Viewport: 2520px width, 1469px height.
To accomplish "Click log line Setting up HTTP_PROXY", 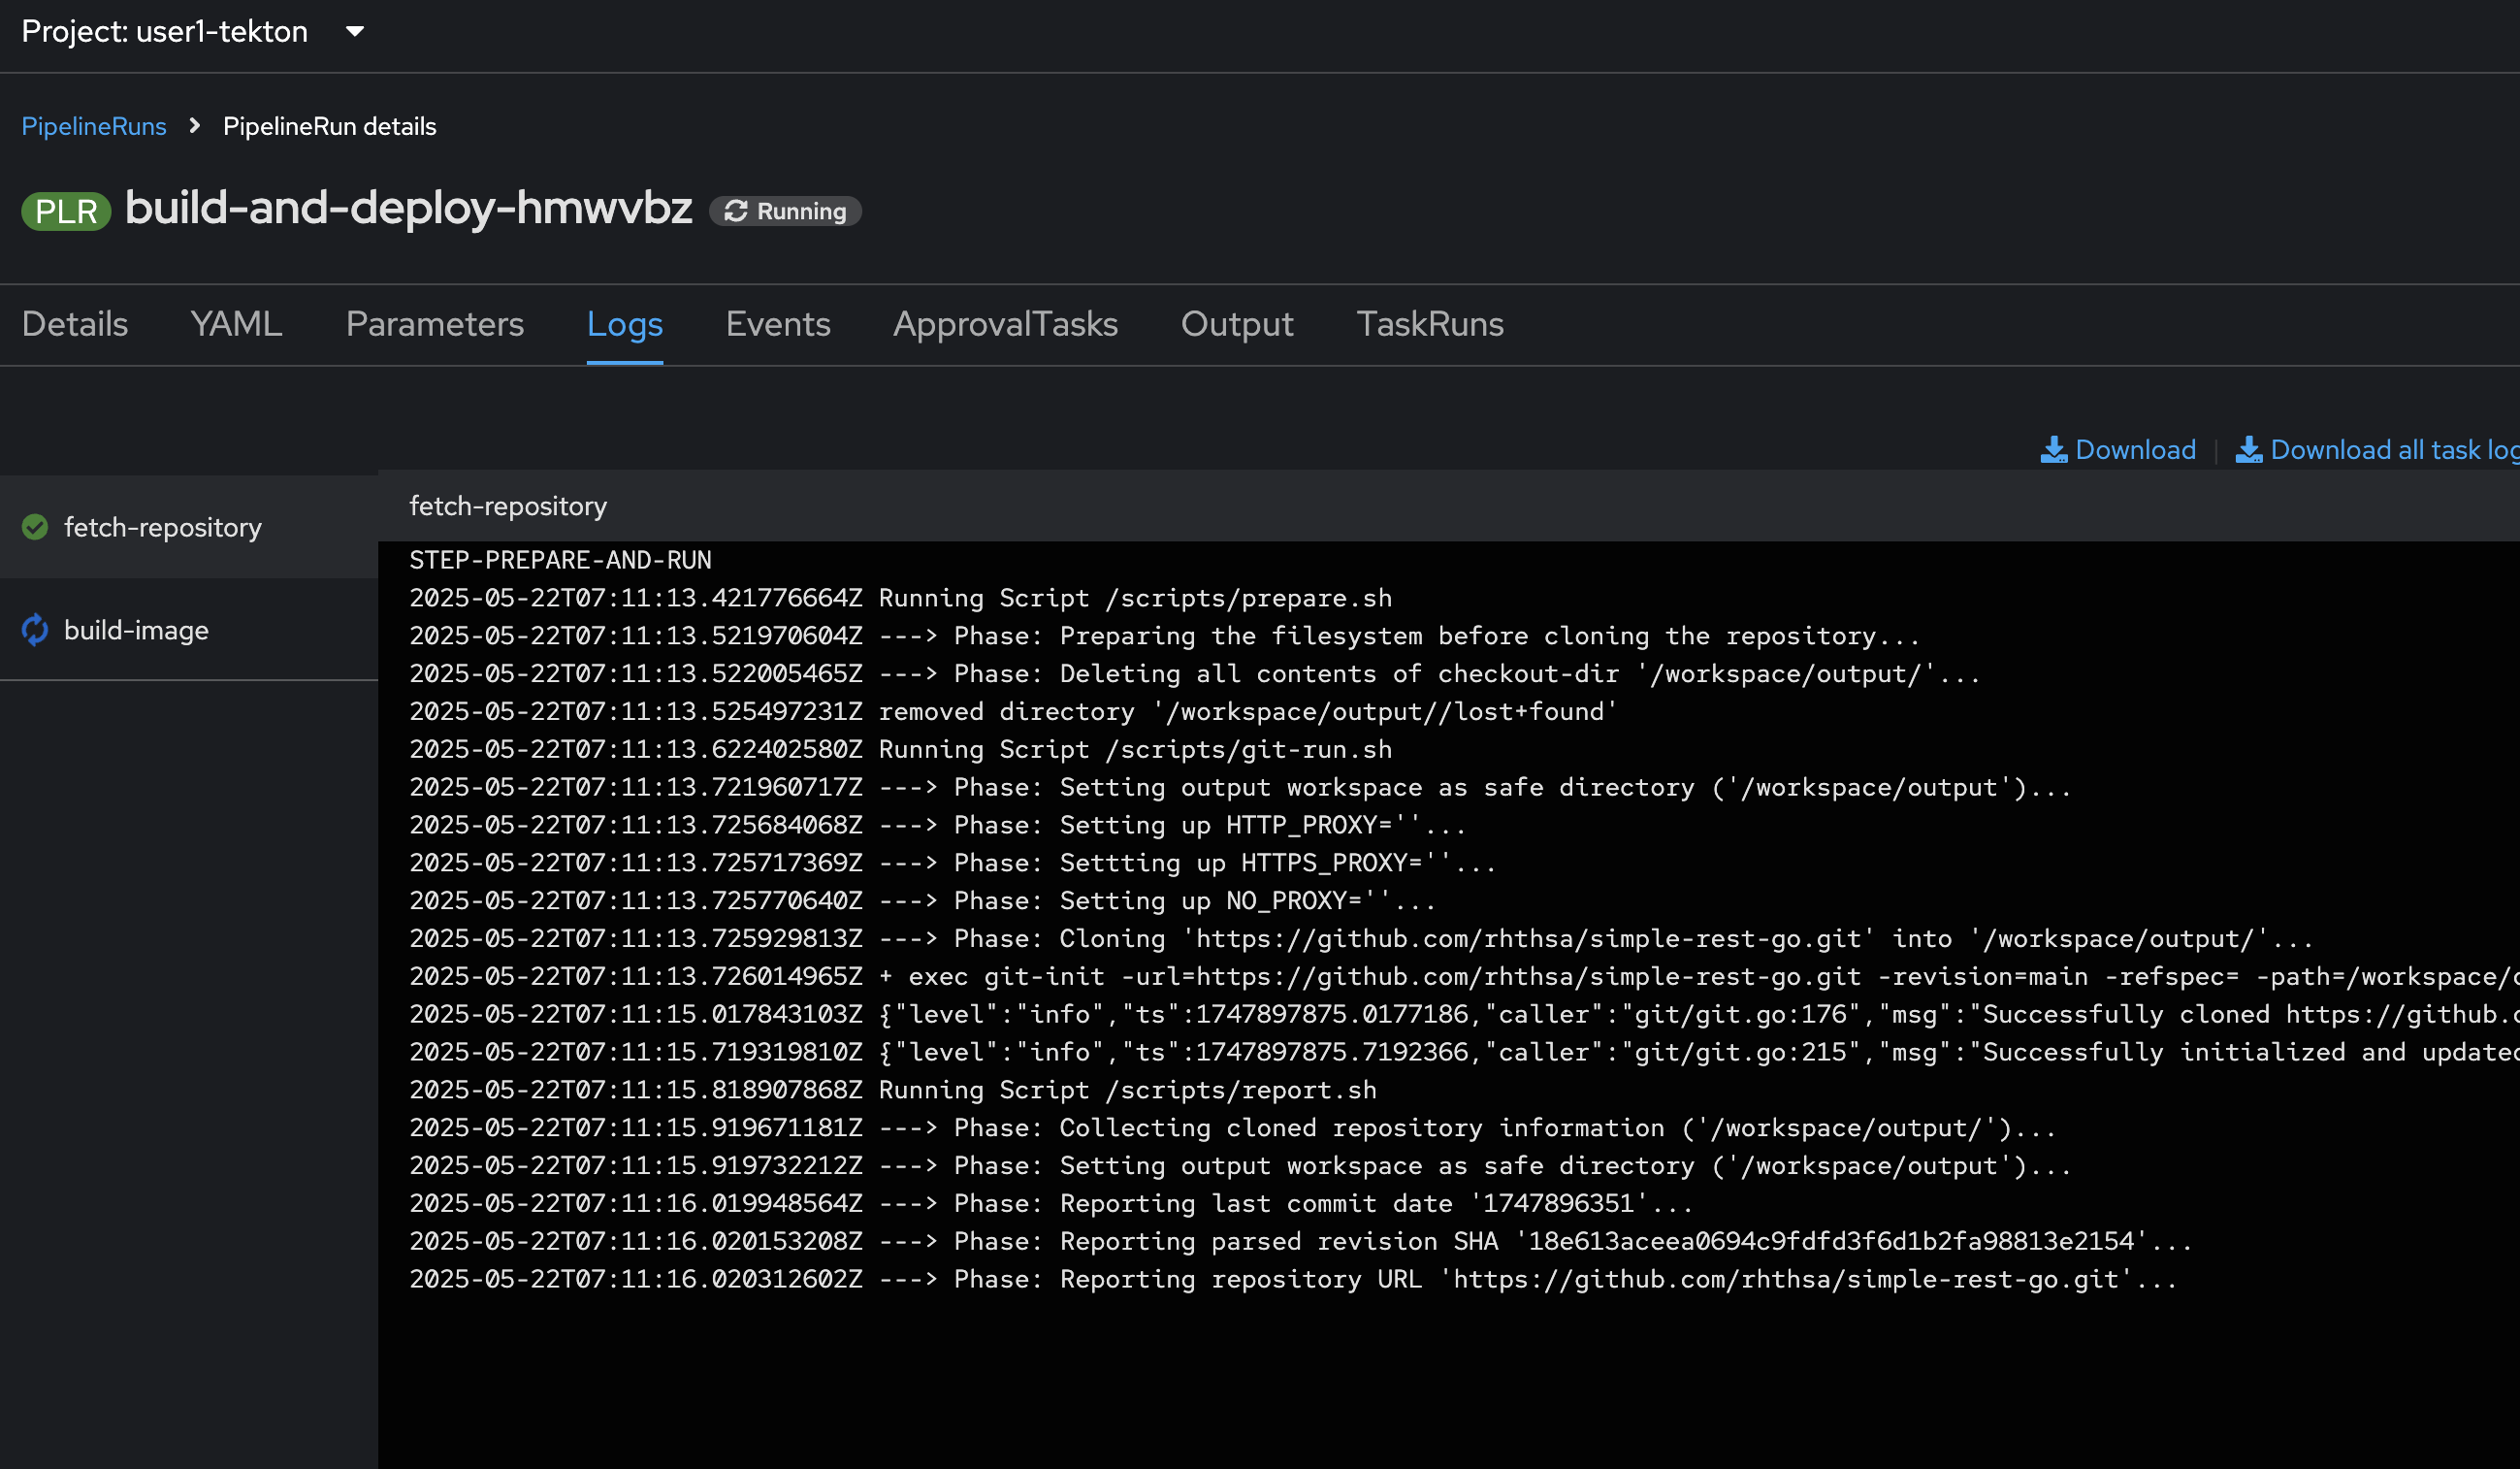I will (x=938, y=826).
